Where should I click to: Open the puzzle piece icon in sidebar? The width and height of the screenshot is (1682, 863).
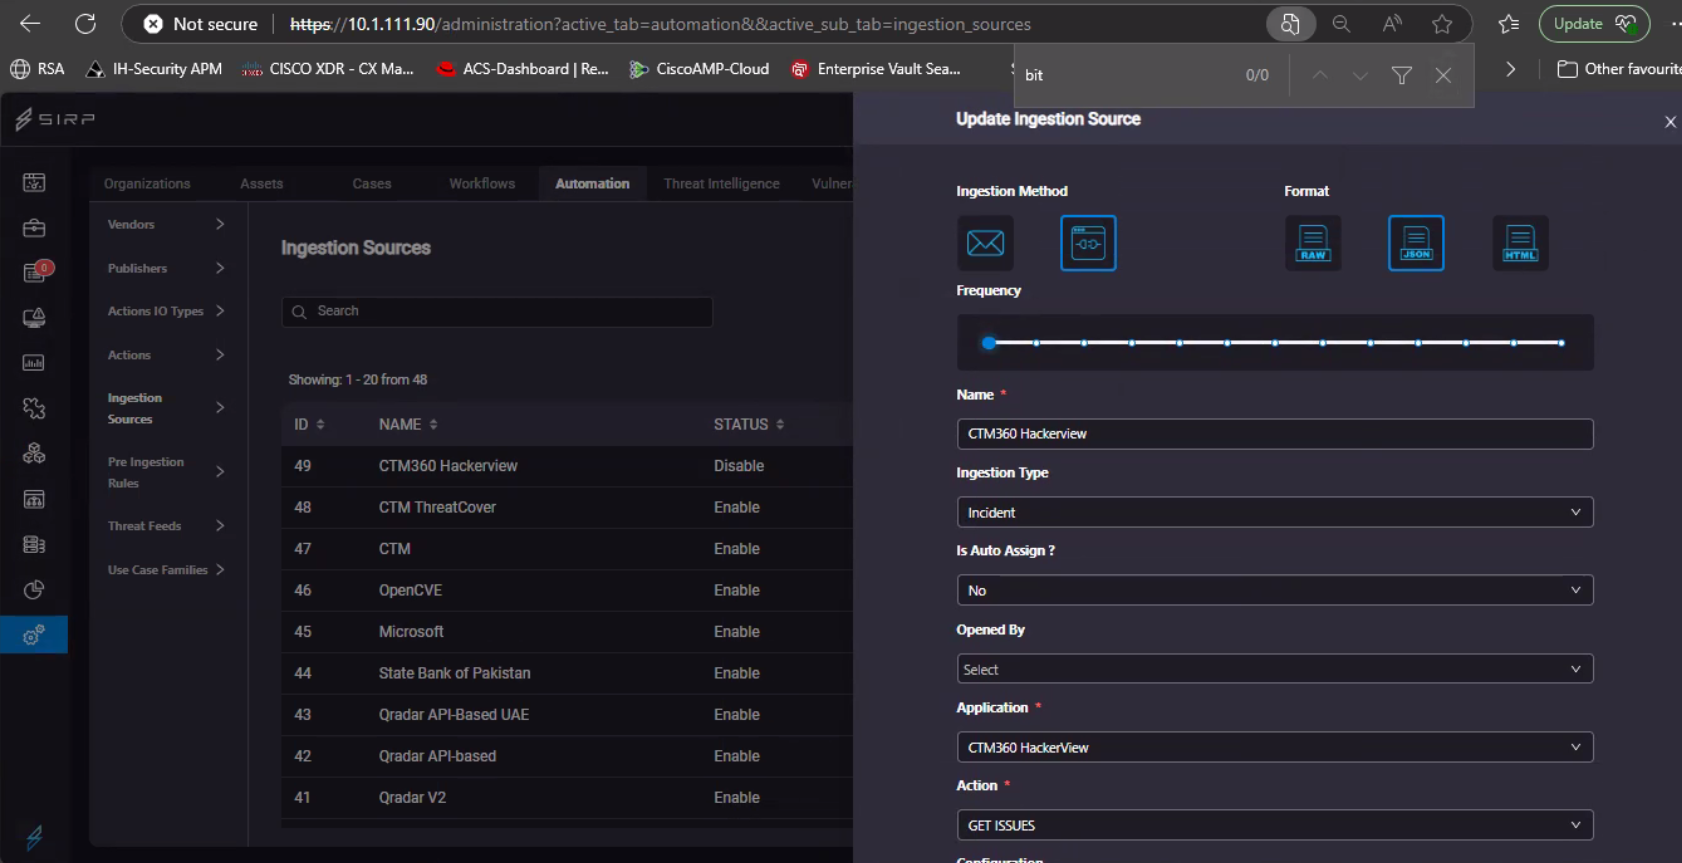pos(34,408)
